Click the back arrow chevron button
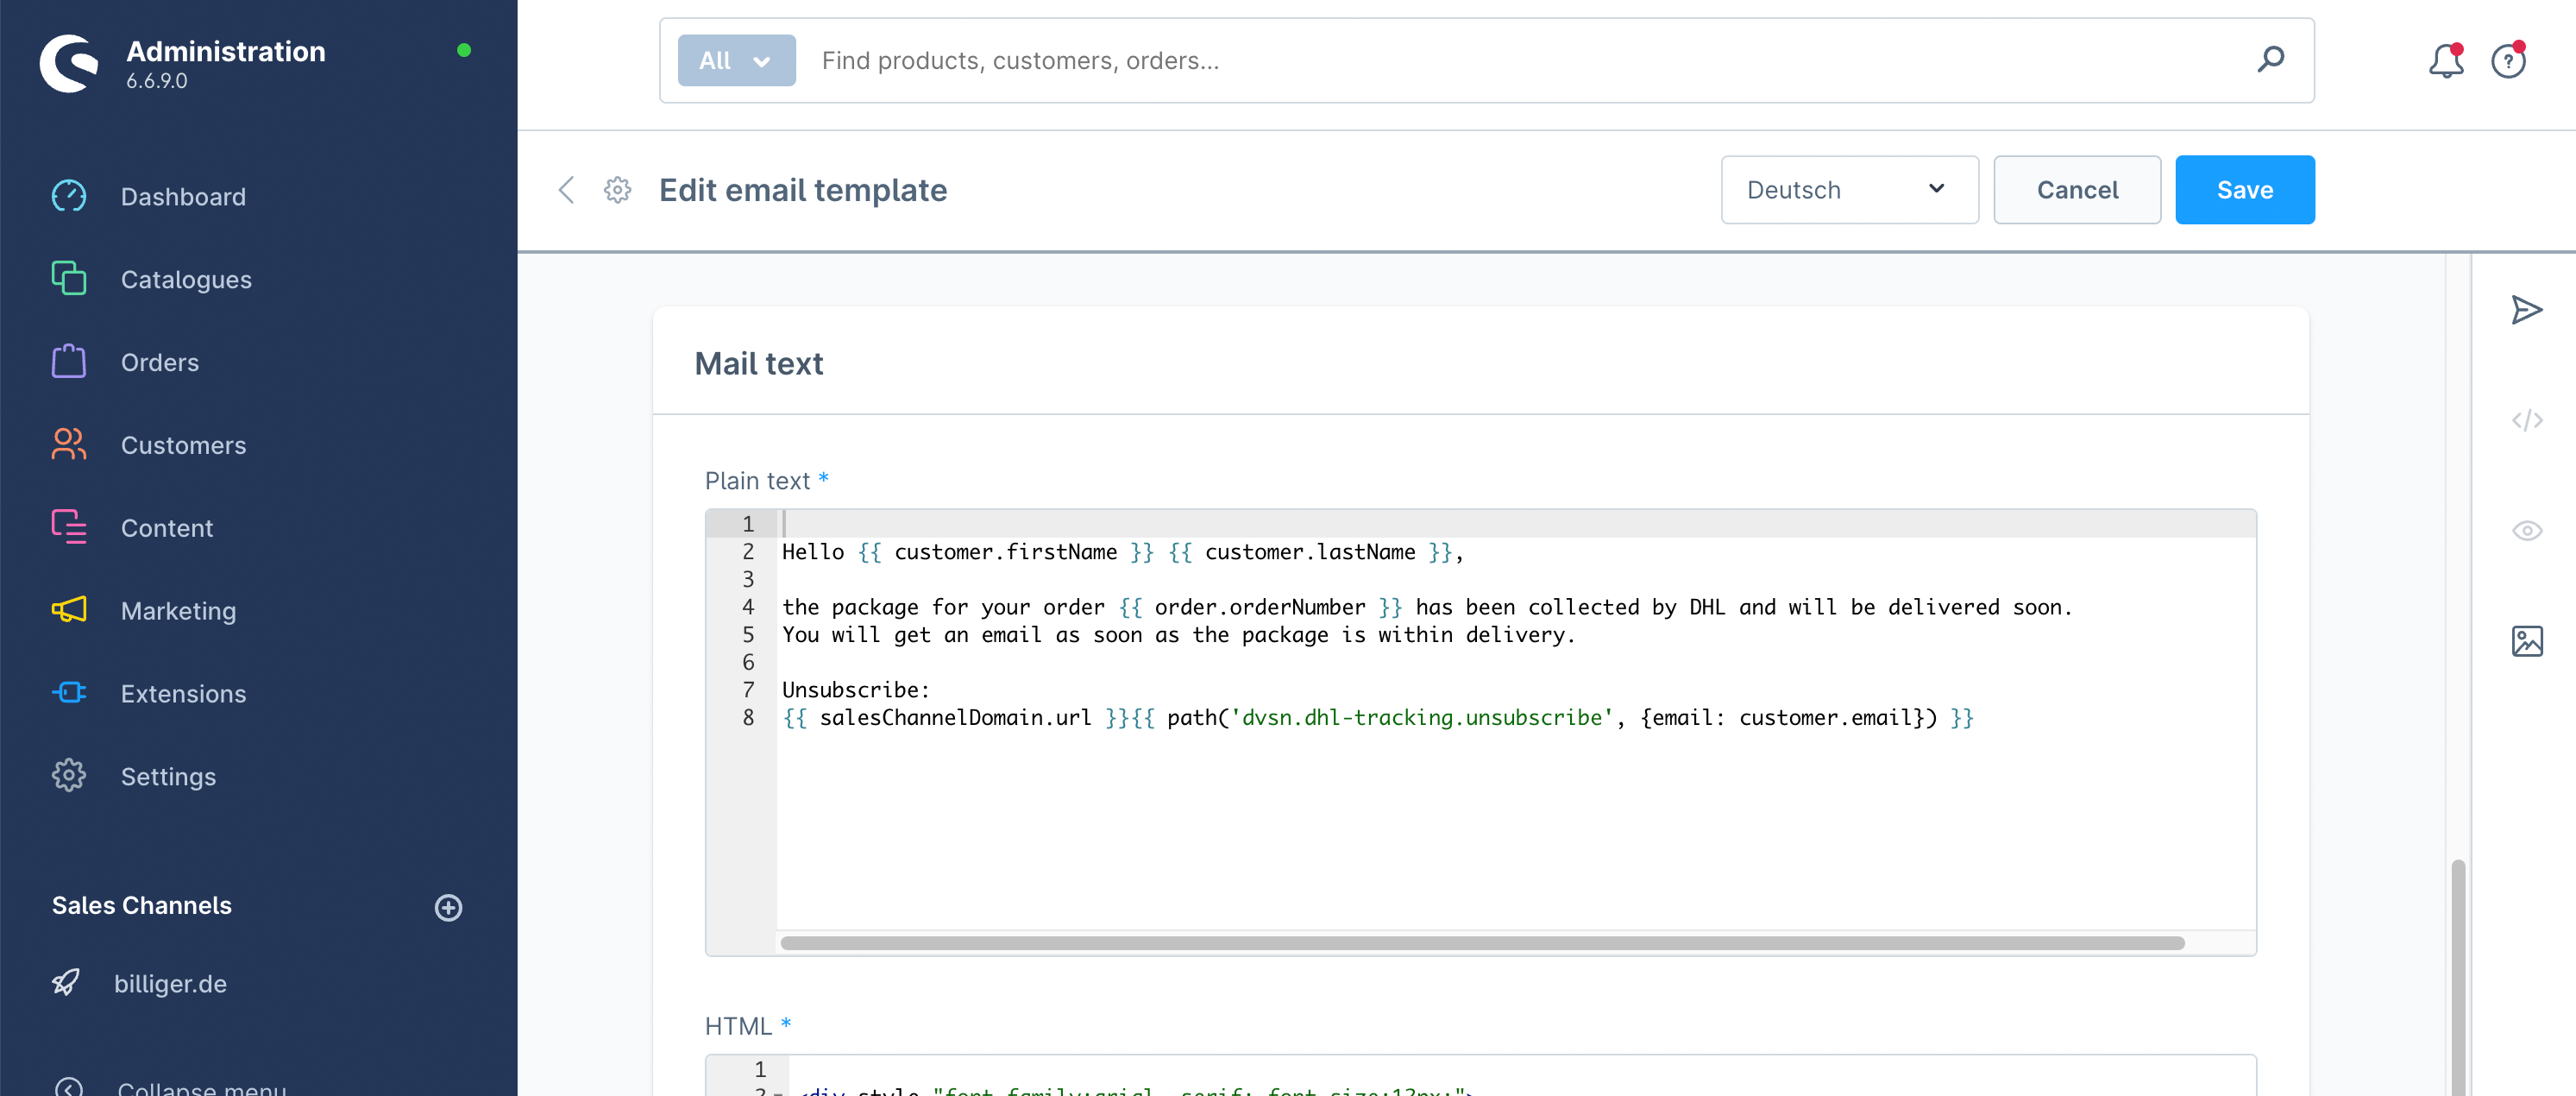 (565, 187)
